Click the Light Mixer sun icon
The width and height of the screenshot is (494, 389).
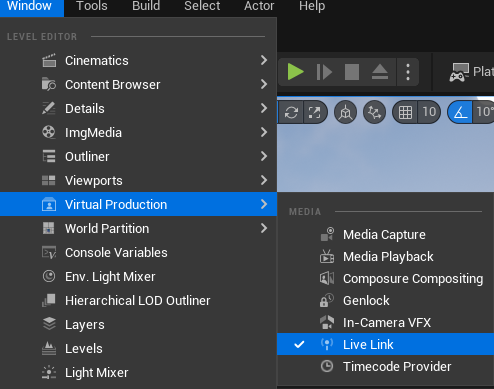(x=49, y=372)
